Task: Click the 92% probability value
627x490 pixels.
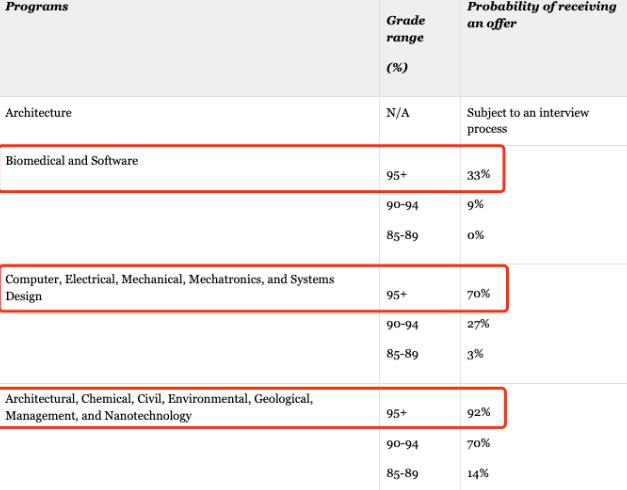Action: point(478,412)
